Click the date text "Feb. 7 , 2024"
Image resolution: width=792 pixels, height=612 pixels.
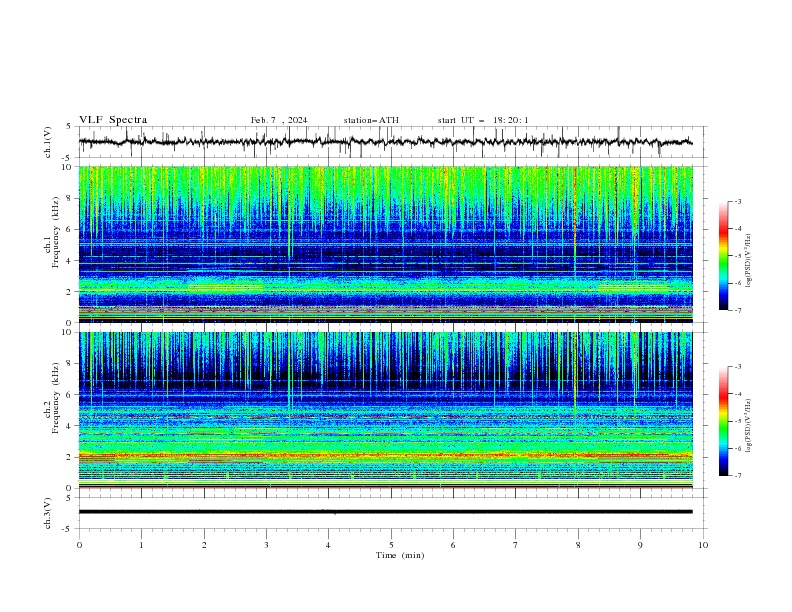[x=279, y=120]
